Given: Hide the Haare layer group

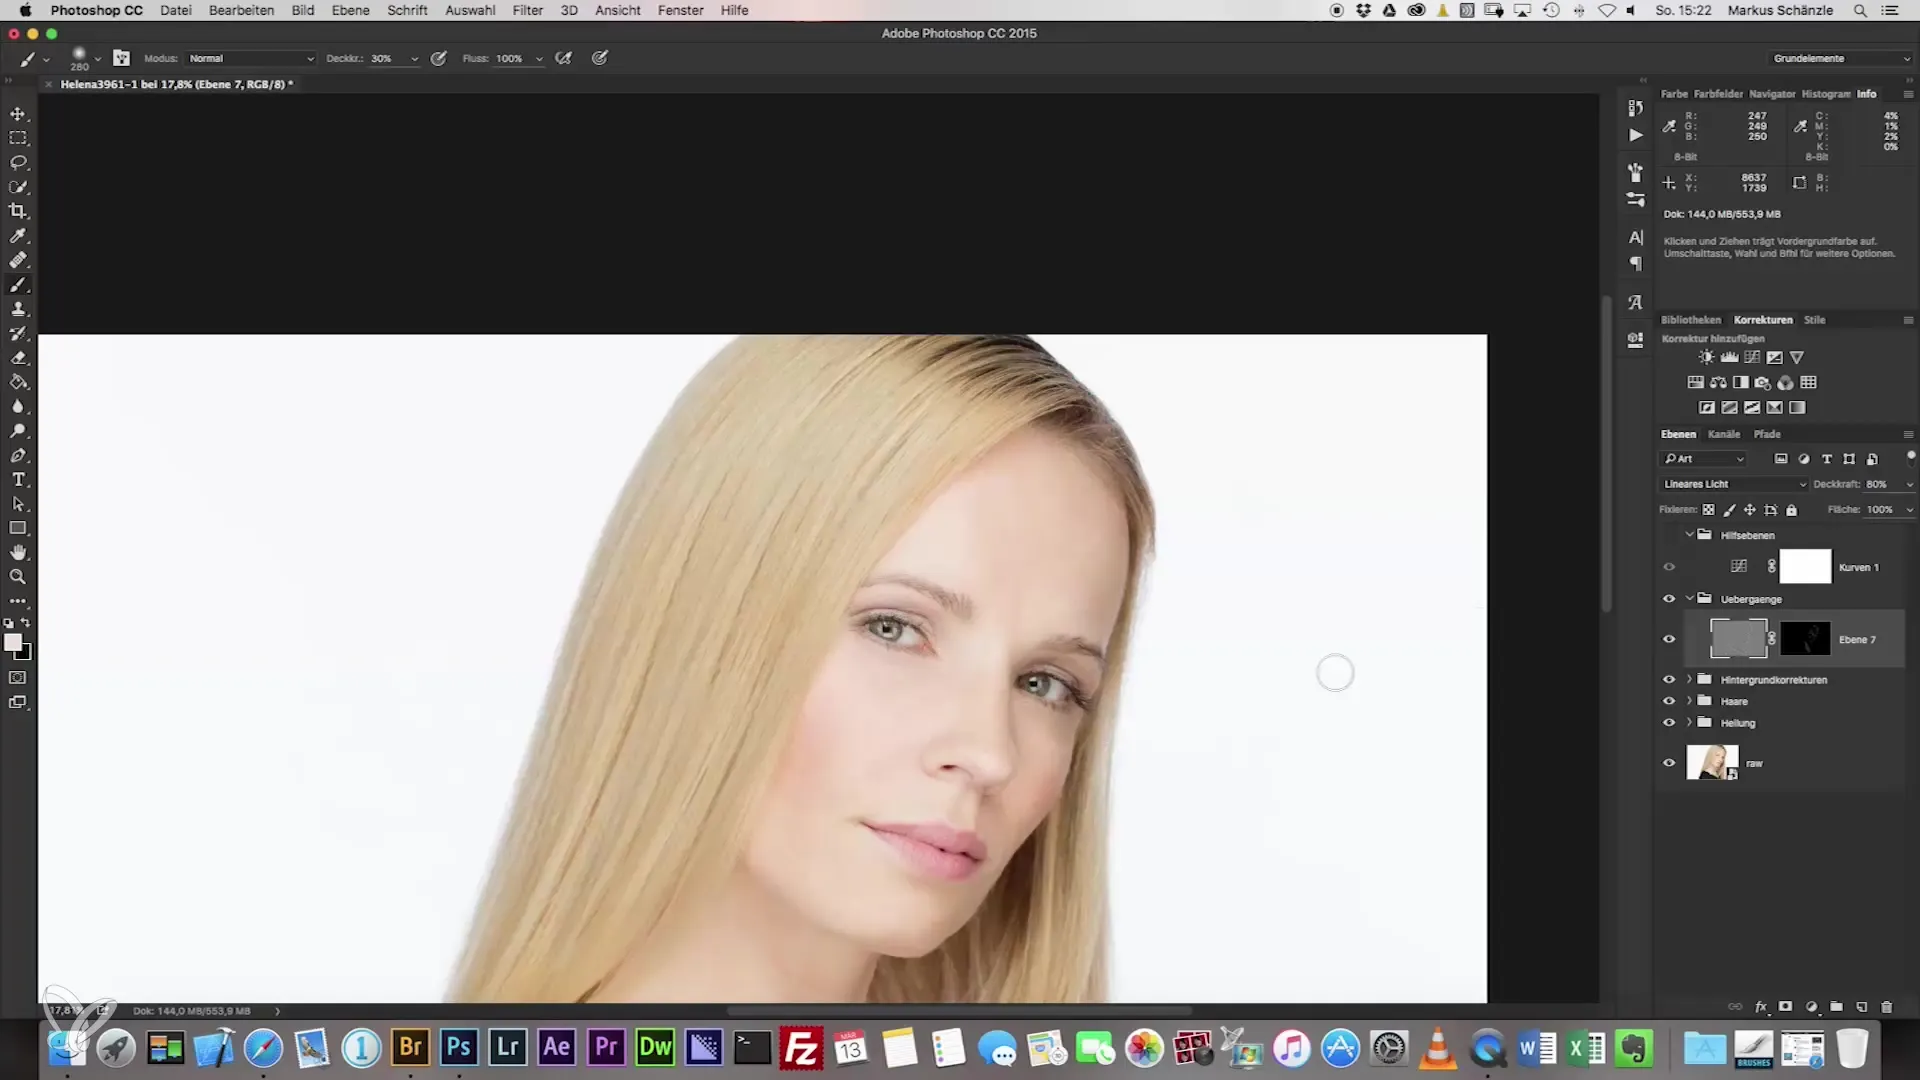Looking at the screenshot, I should 1669,701.
